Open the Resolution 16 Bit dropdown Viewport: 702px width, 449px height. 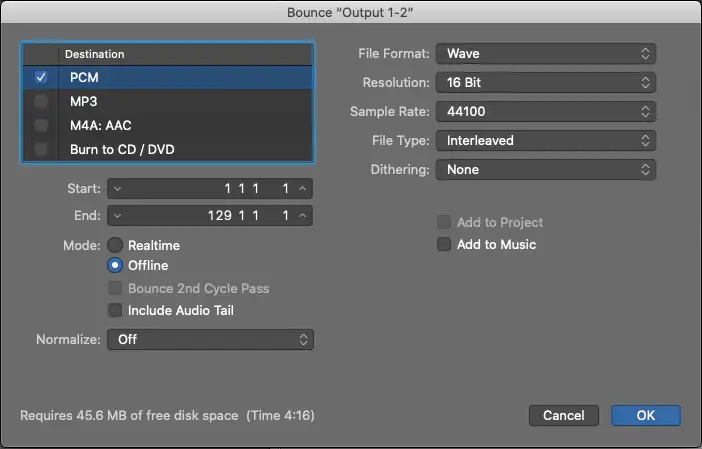point(545,82)
